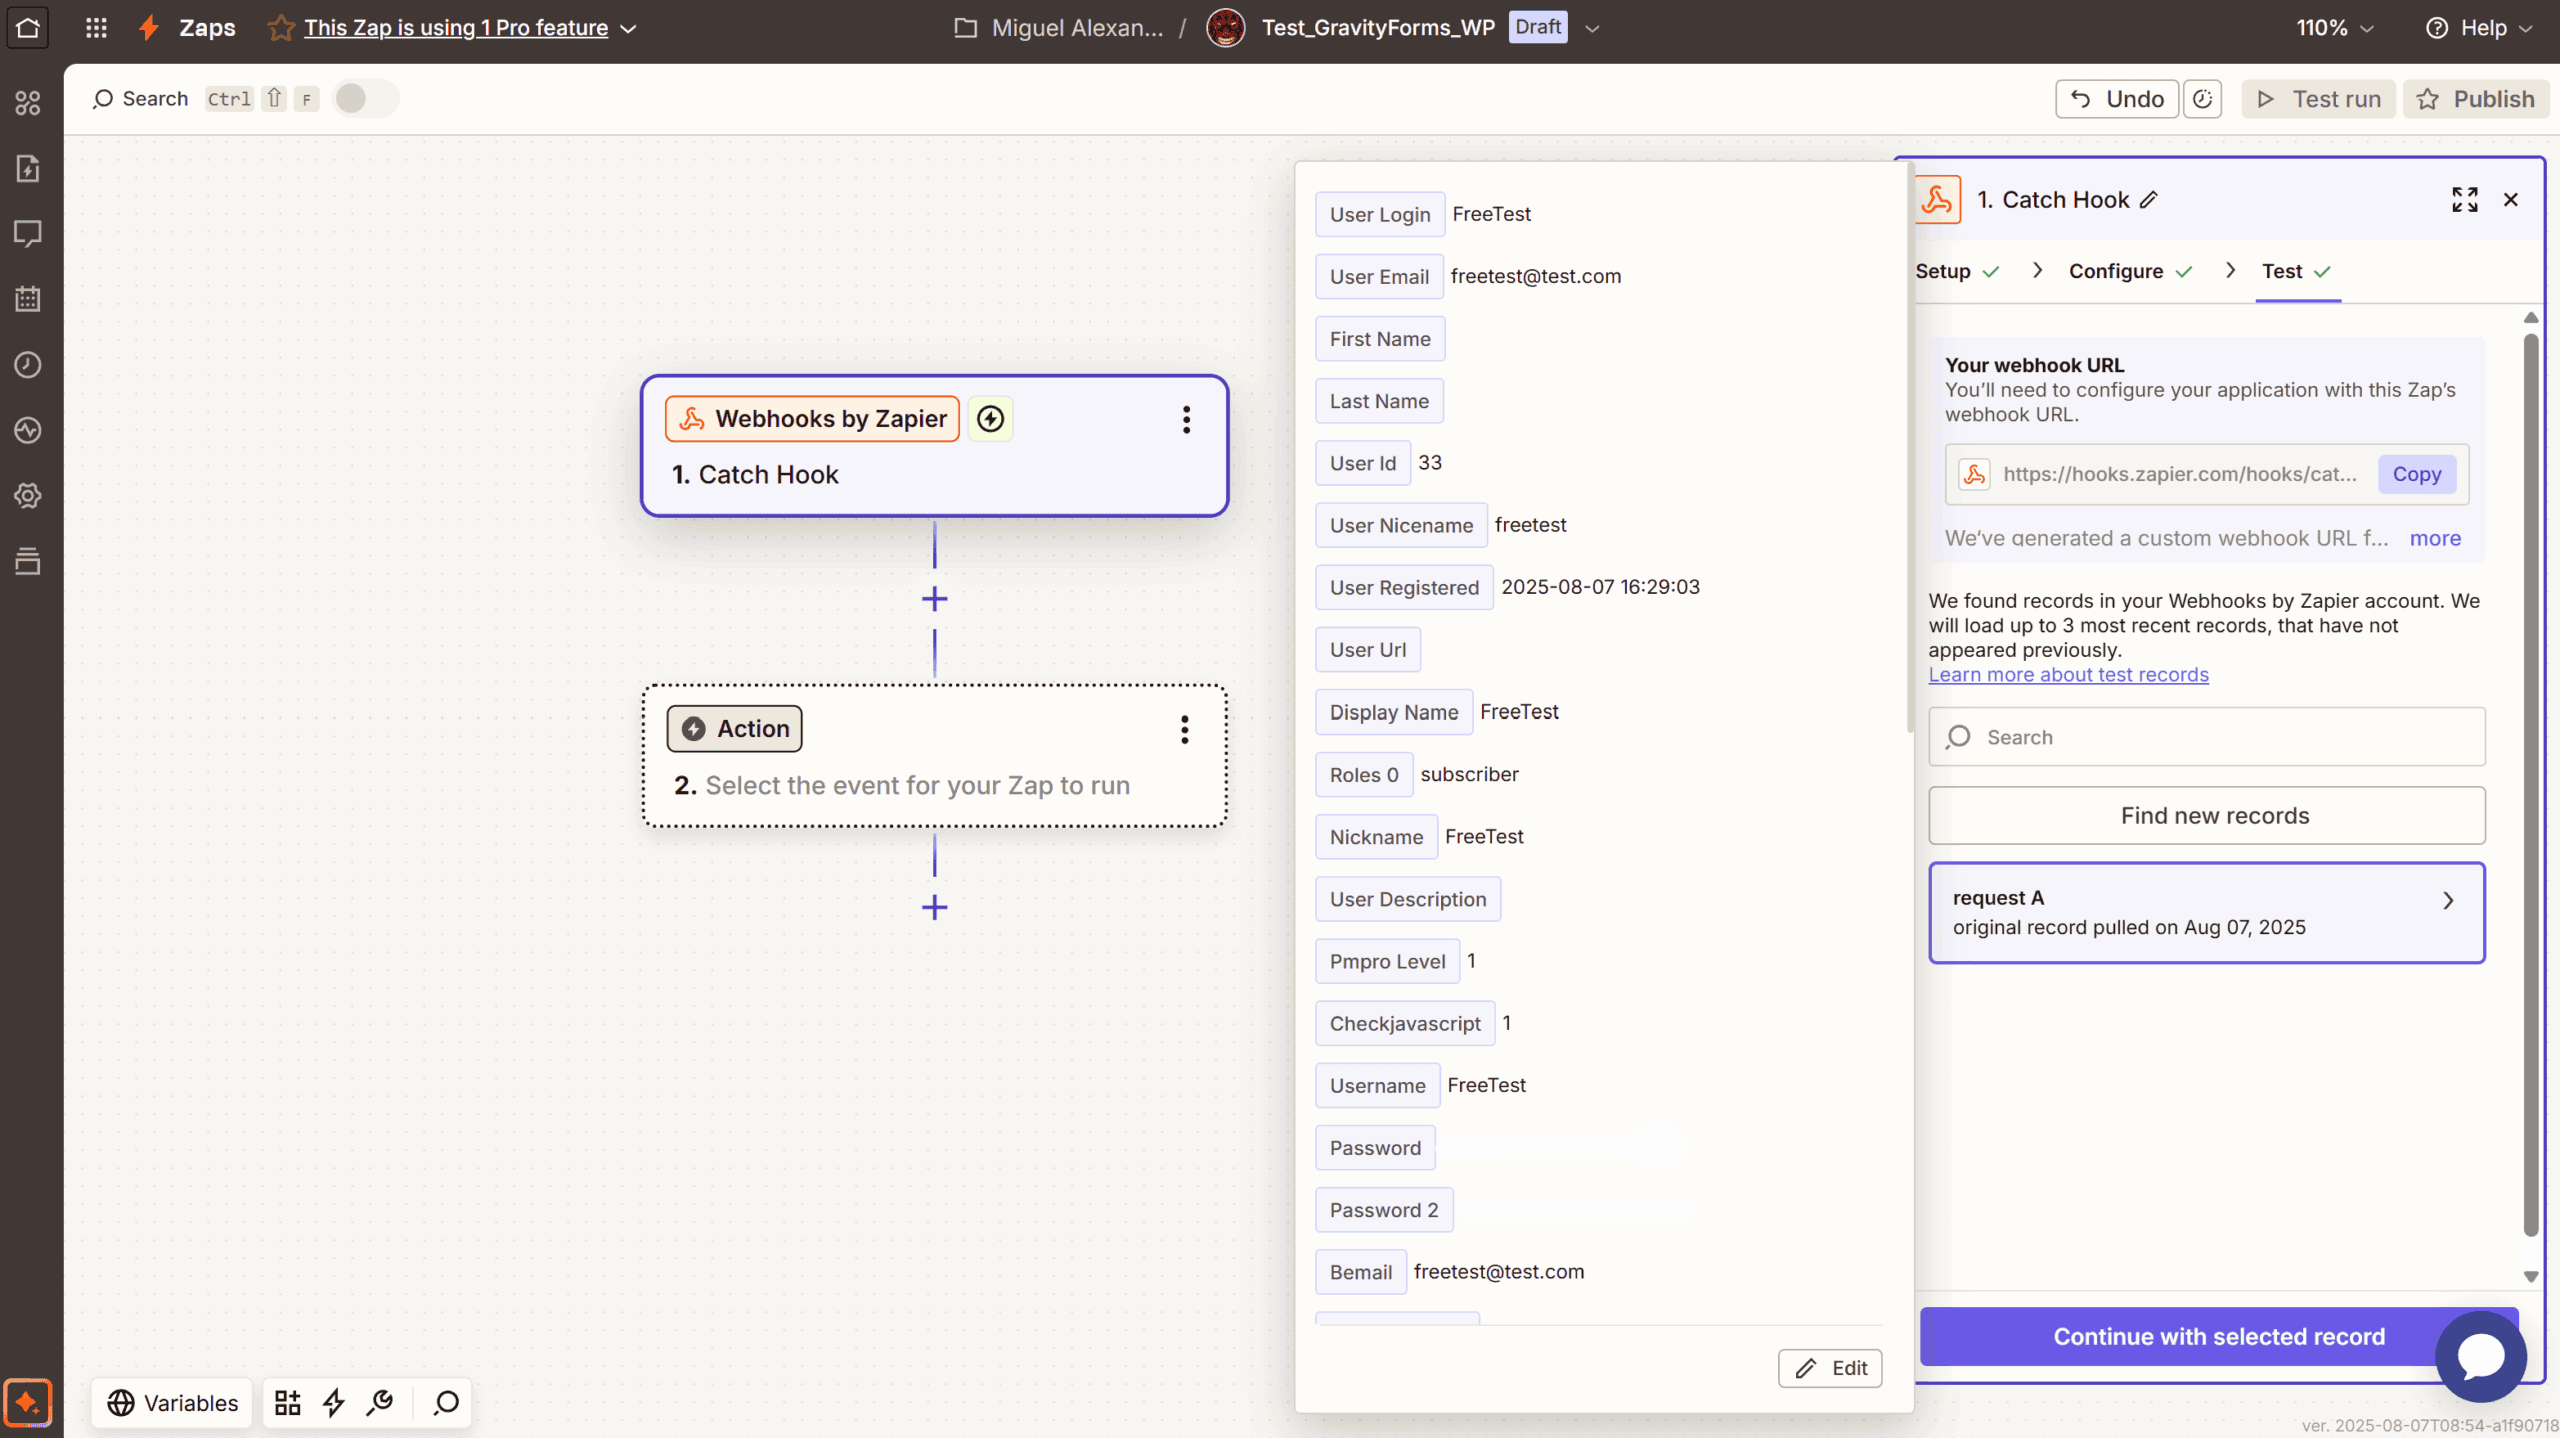
Task: Click the Test run button
Action: click(2318, 99)
